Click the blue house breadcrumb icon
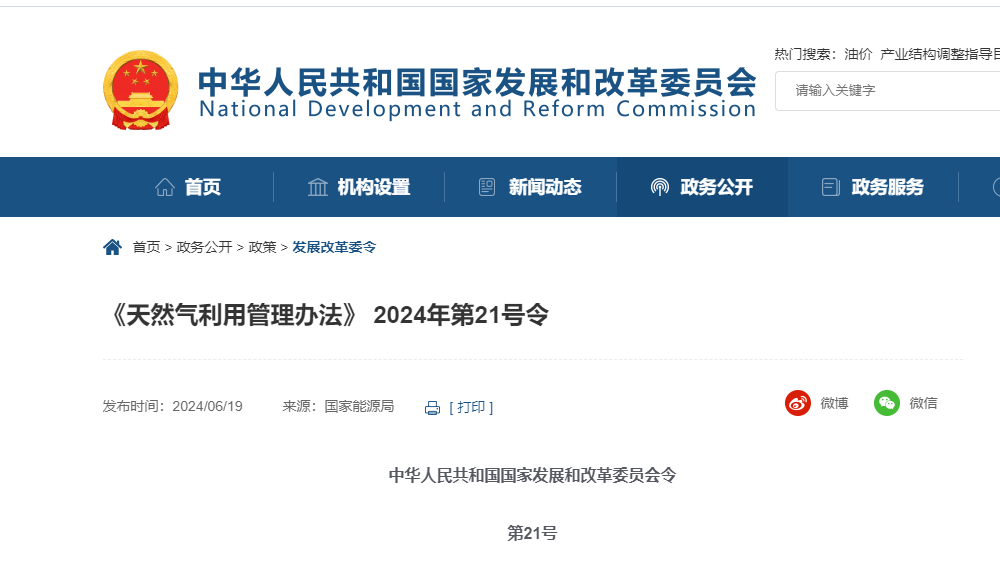The width and height of the screenshot is (1000, 564). click(112, 247)
